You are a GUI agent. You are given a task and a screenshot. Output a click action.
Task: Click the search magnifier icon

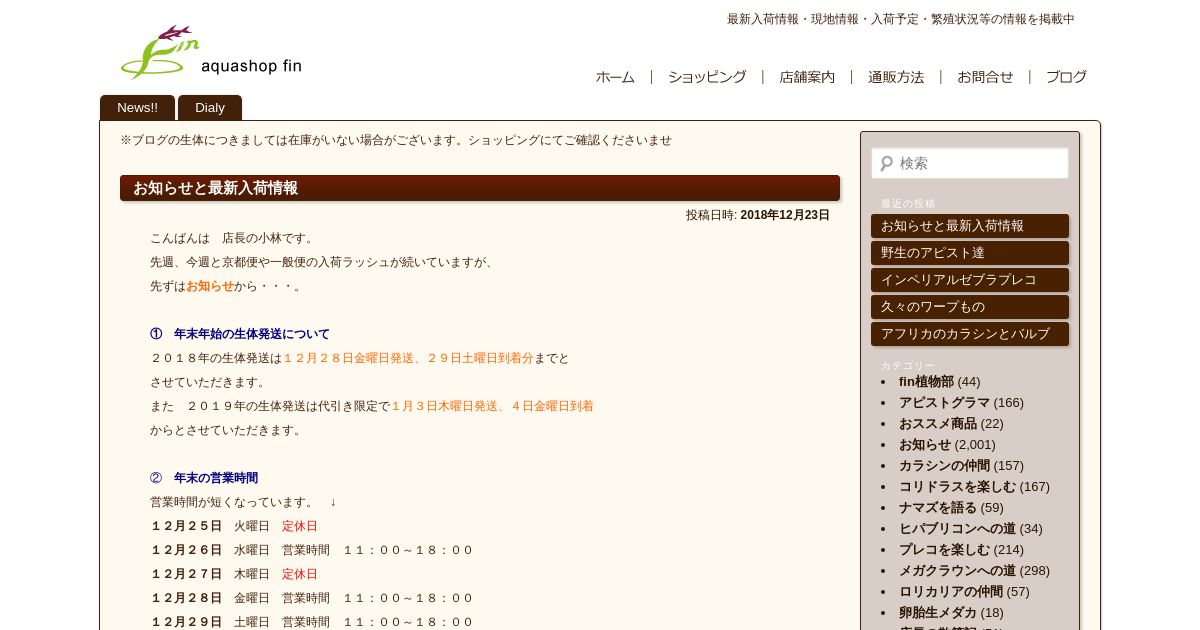[x=886, y=163]
